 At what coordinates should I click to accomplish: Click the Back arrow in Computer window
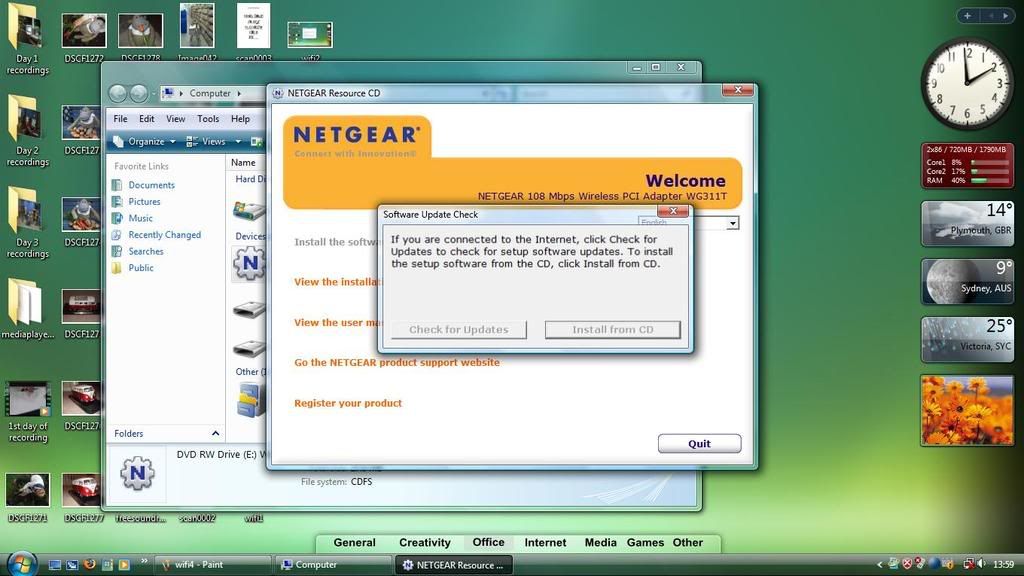(x=118, y=93)
